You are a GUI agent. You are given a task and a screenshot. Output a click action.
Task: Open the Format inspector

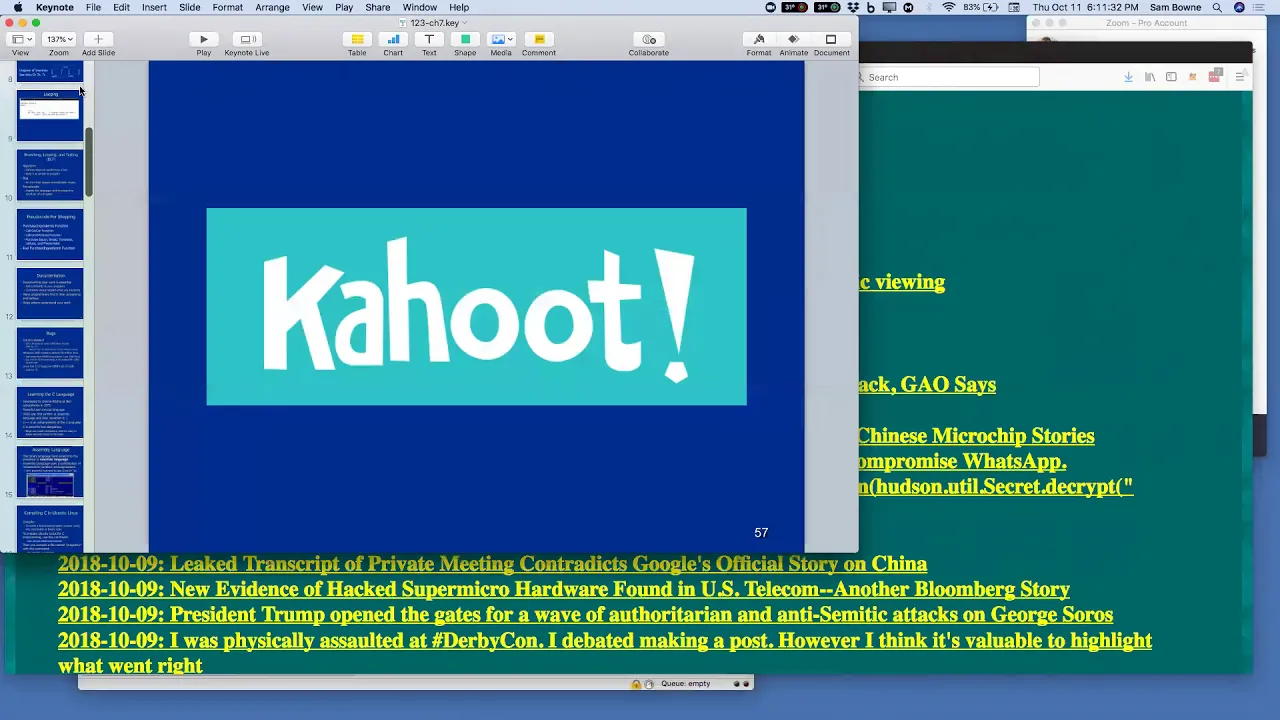(x=759, y=39)
